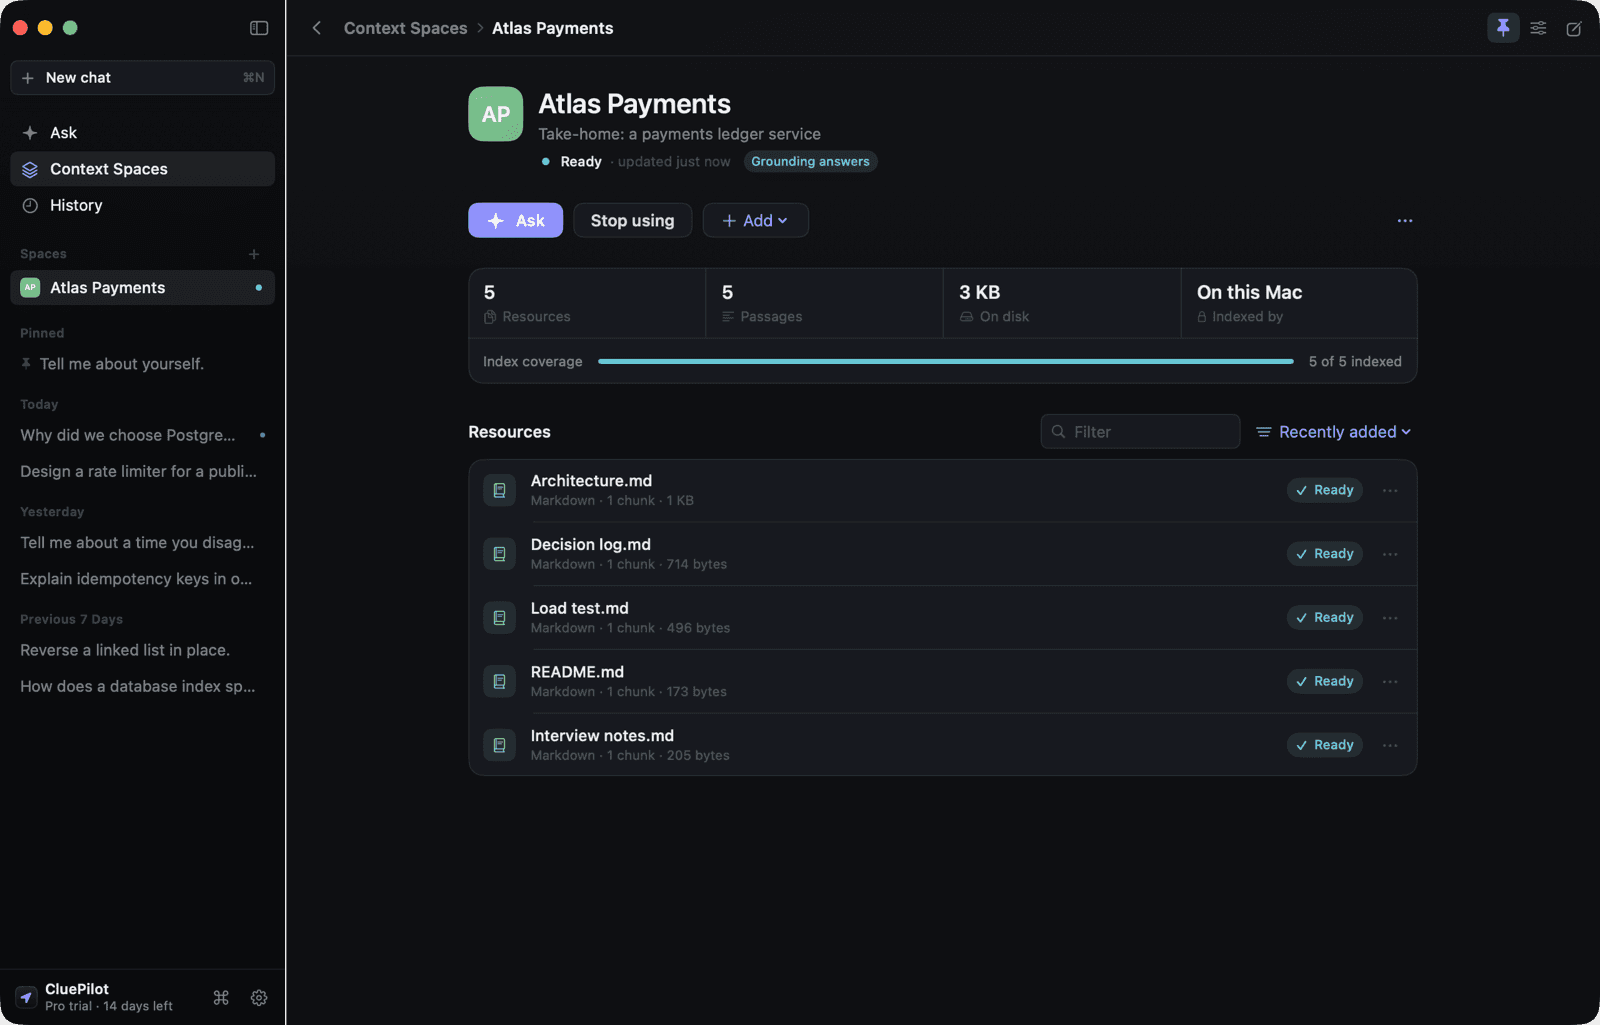
Task: Click the Grounding answers badge
Action: click(810, 162)
